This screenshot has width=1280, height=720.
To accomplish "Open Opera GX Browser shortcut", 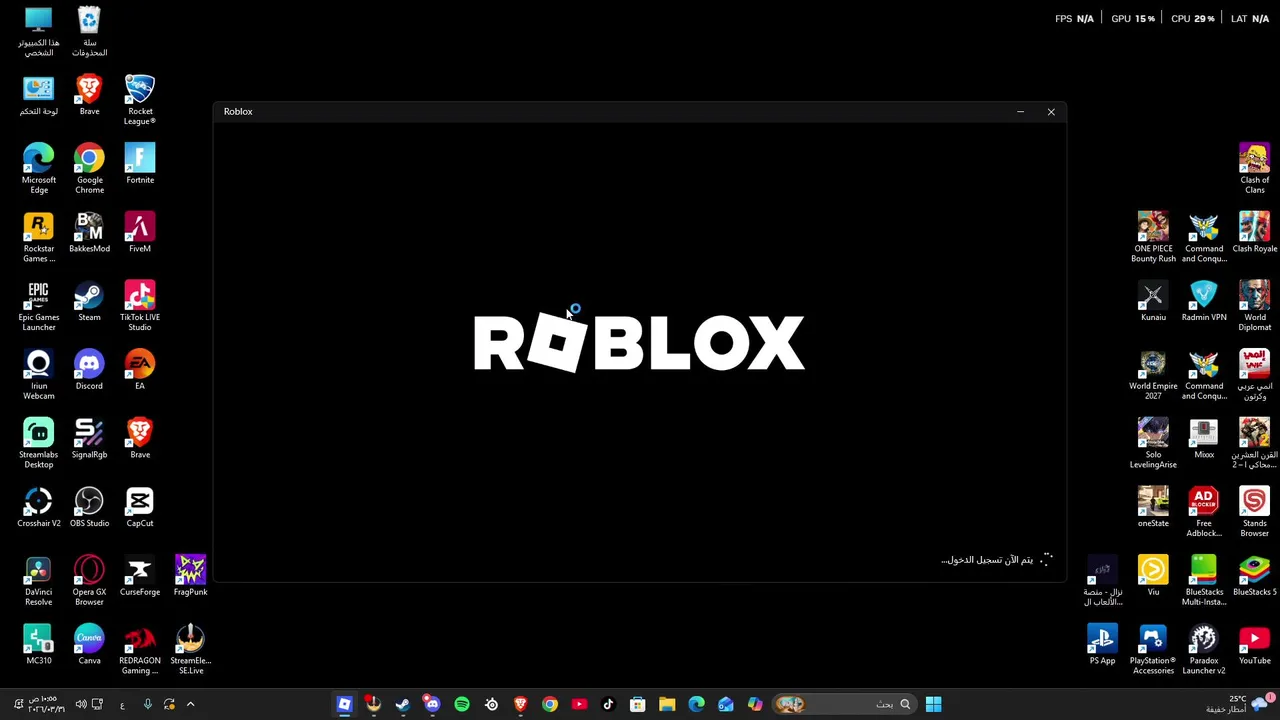I will 89,580.
